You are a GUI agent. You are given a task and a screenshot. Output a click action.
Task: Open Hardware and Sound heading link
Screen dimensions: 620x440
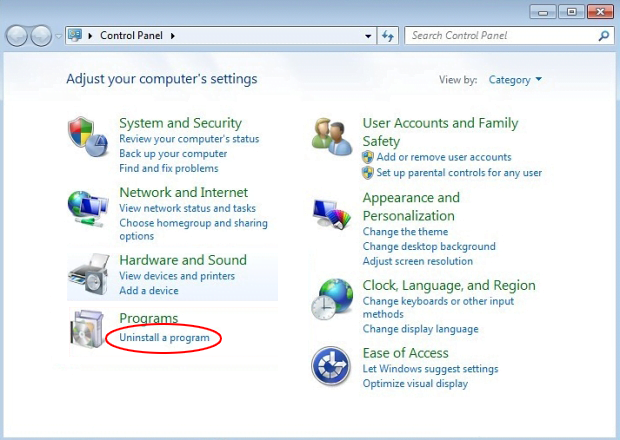pyautogui.click(x=183, y=260)
